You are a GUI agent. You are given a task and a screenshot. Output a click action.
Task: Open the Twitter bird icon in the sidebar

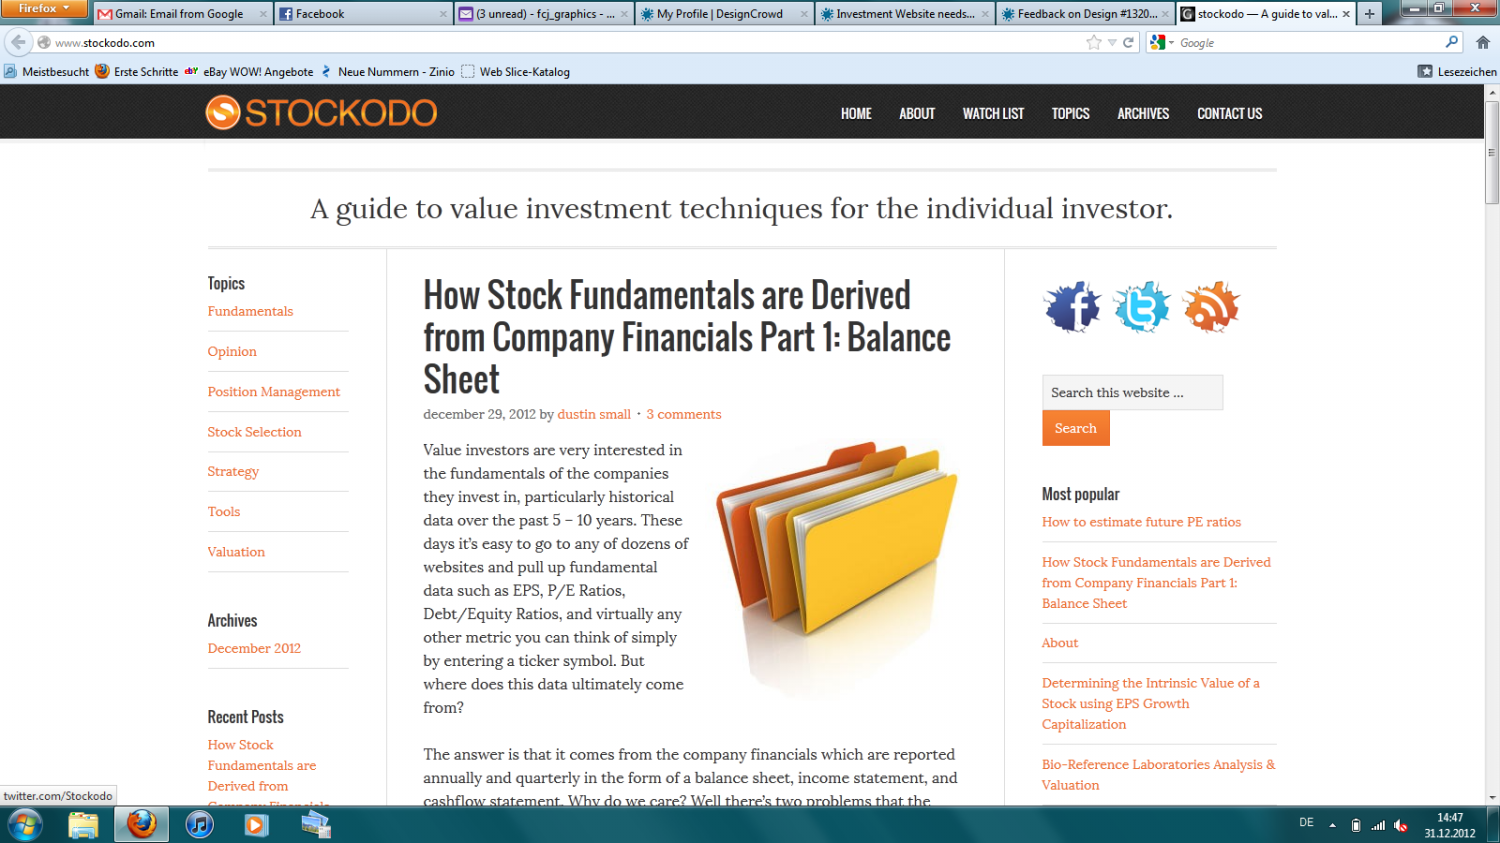click(x=1141, y=307)
